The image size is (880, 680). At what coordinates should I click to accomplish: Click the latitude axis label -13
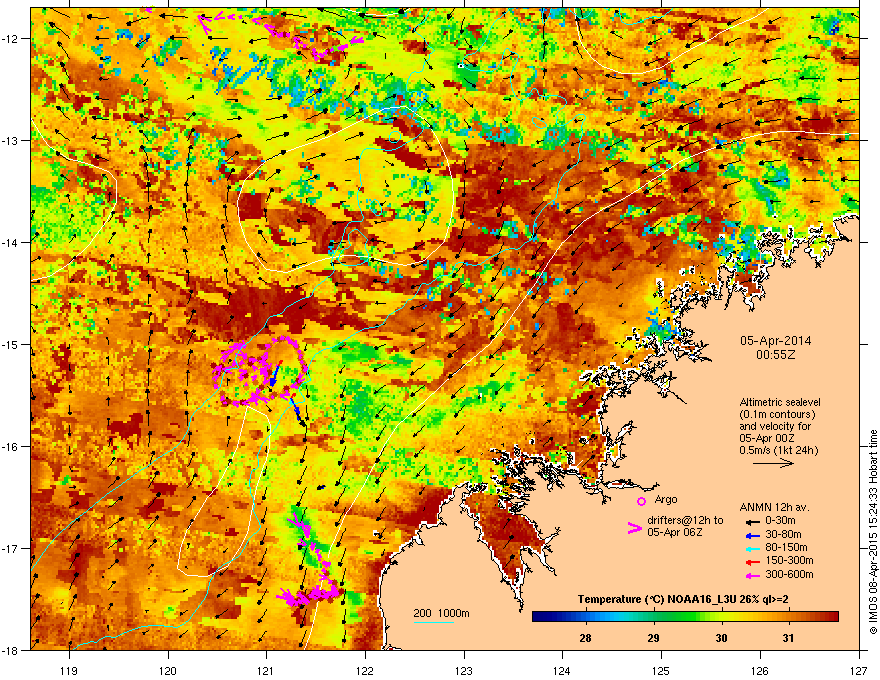(x=11, y=140)
